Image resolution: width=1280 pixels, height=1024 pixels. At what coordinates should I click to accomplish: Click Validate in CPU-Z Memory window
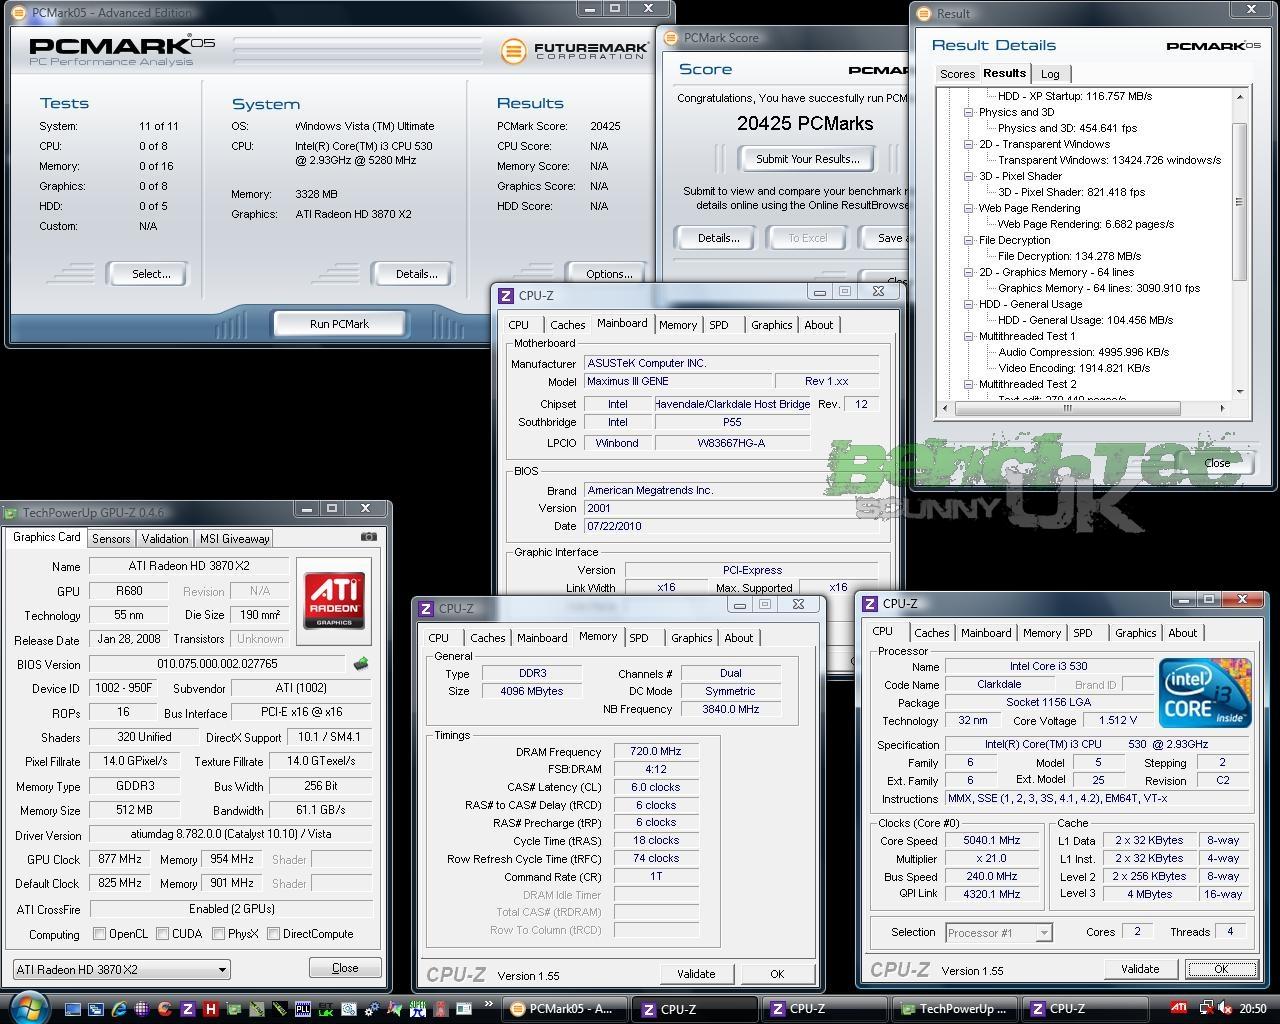tap(696, 974)
